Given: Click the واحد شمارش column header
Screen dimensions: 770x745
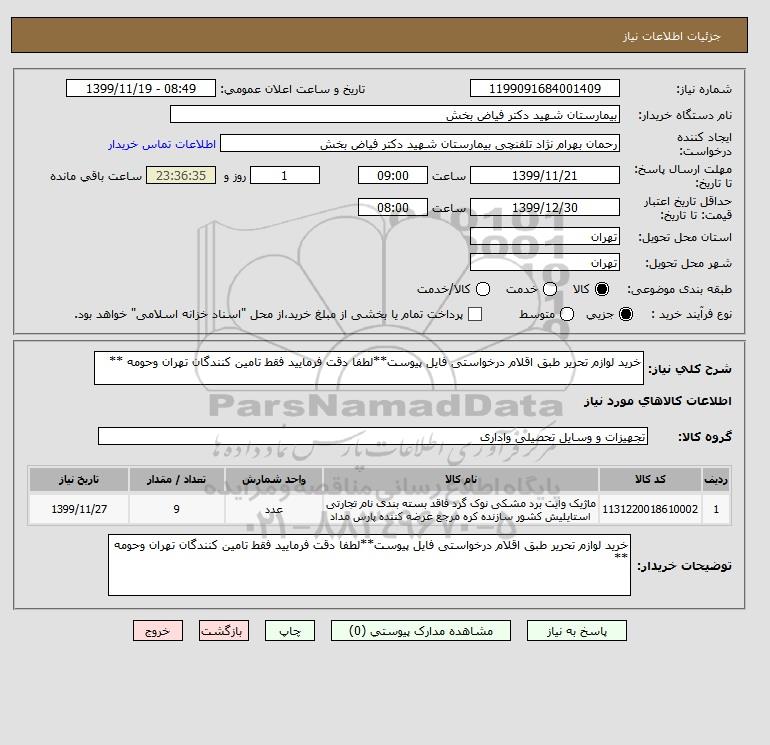Looking at the screenshot, I should click(x=274, y=479).
